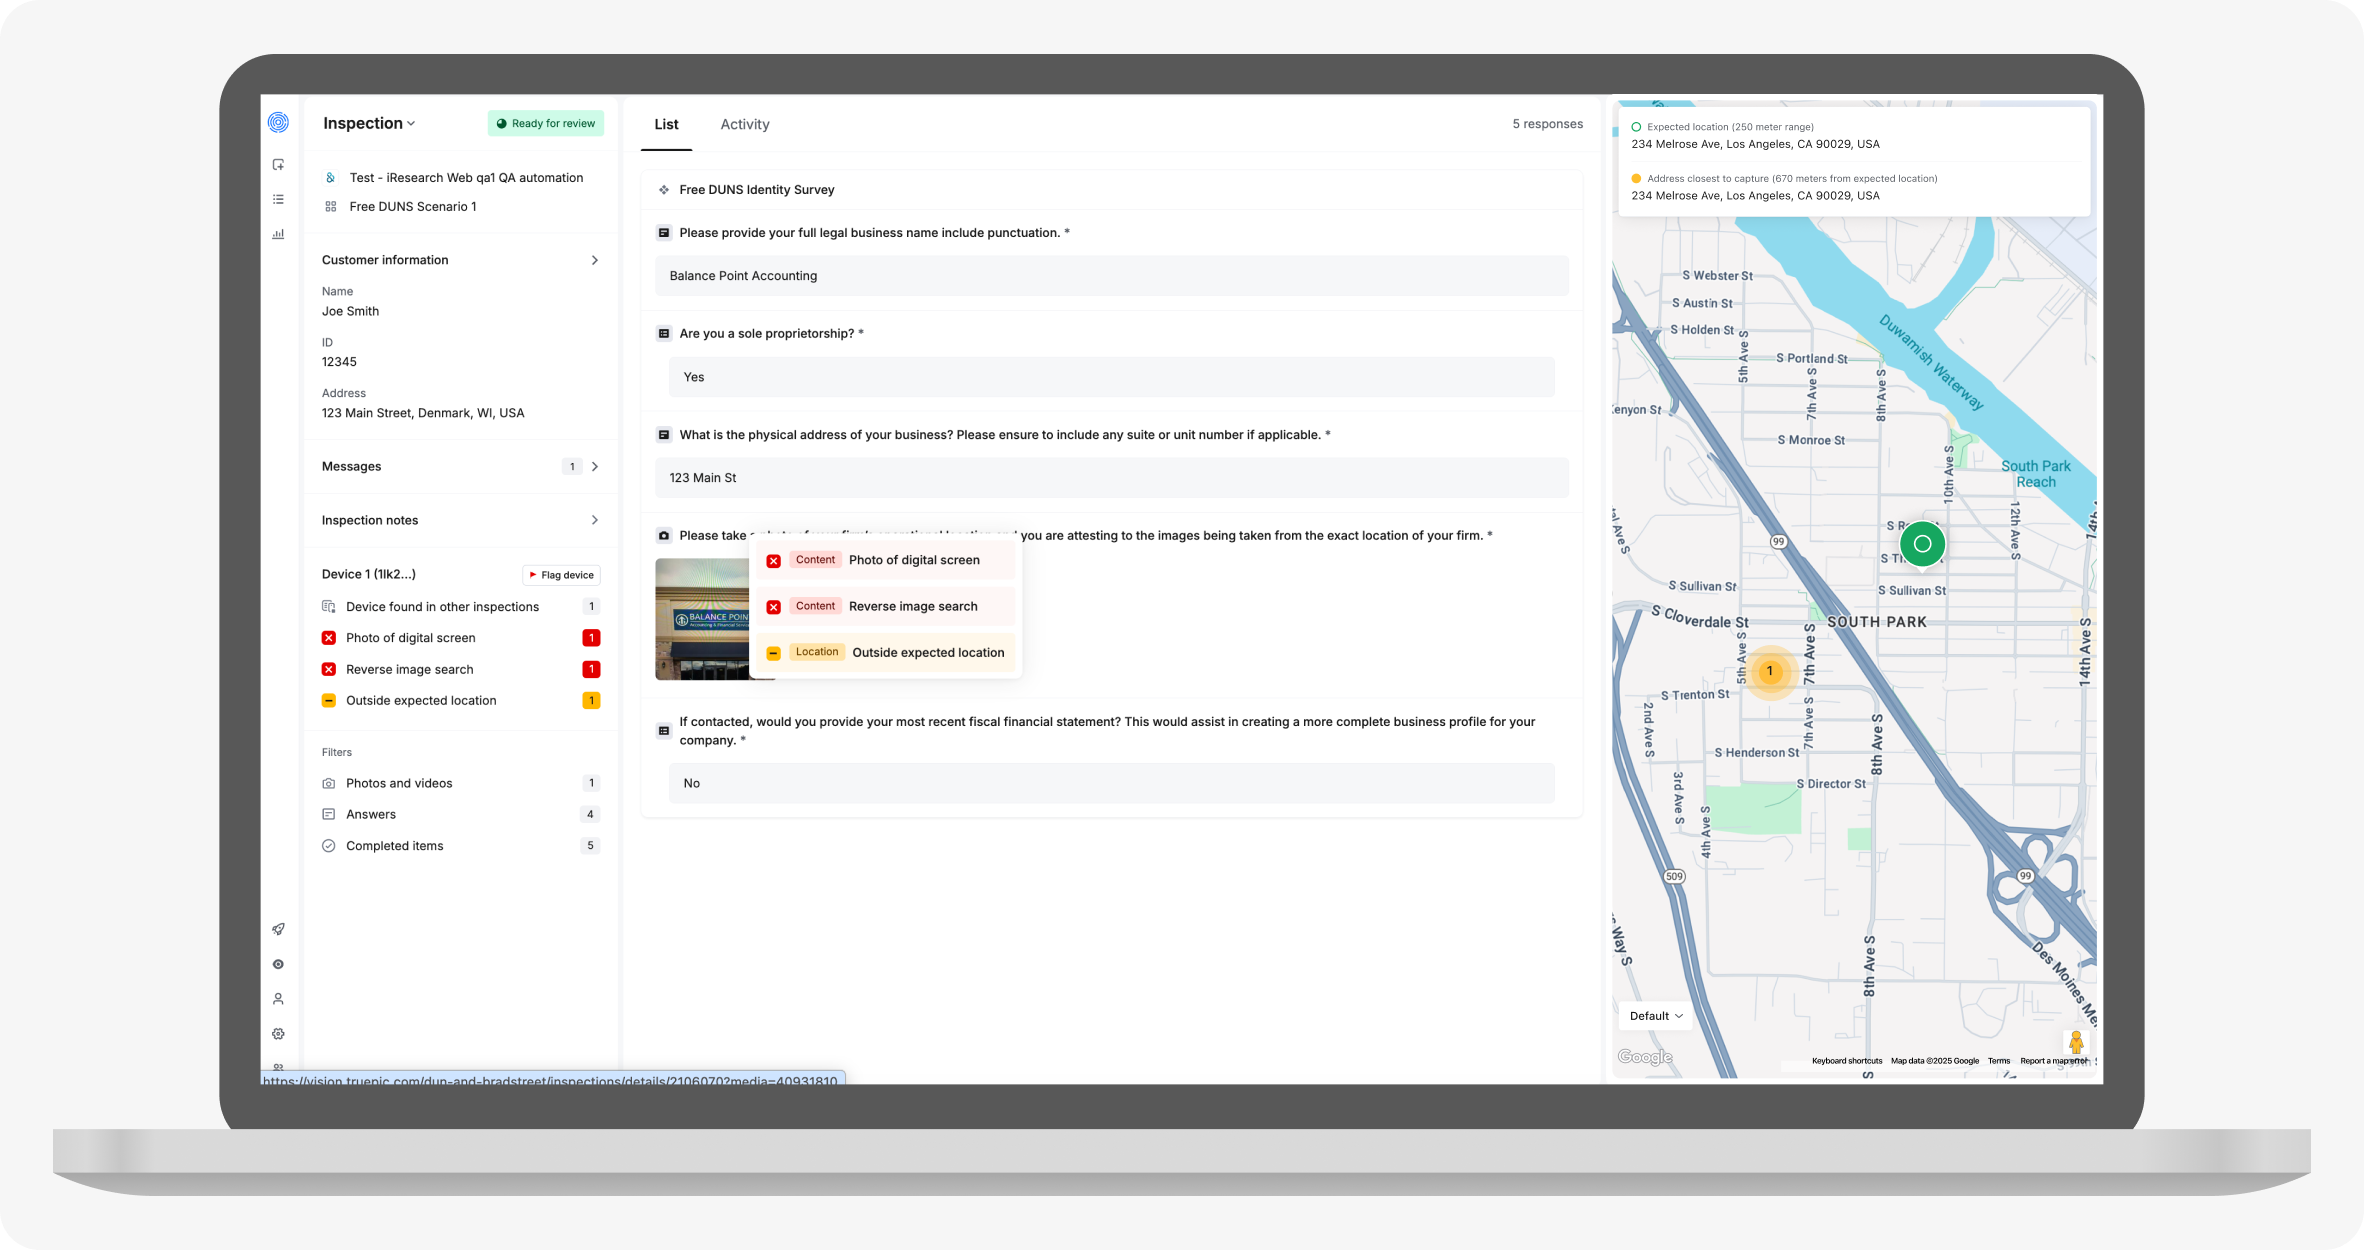The width and height of the screenshot is (2364, 1250).
Task: Click the orange cluster marker on the map
Action: pos(1770,672)
